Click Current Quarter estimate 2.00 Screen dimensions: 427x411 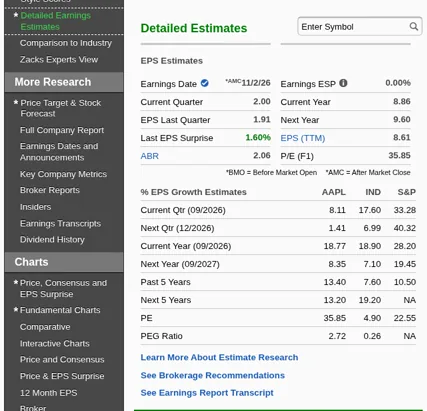pos(262,101)
